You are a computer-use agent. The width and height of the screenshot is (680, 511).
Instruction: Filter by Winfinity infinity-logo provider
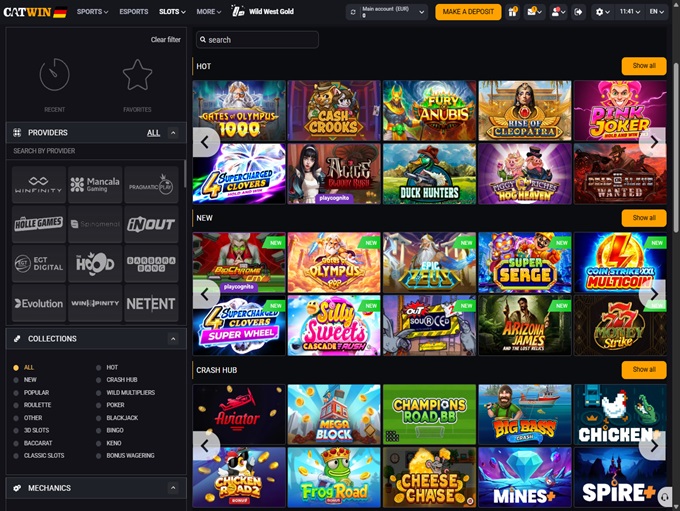pos(39,185)
